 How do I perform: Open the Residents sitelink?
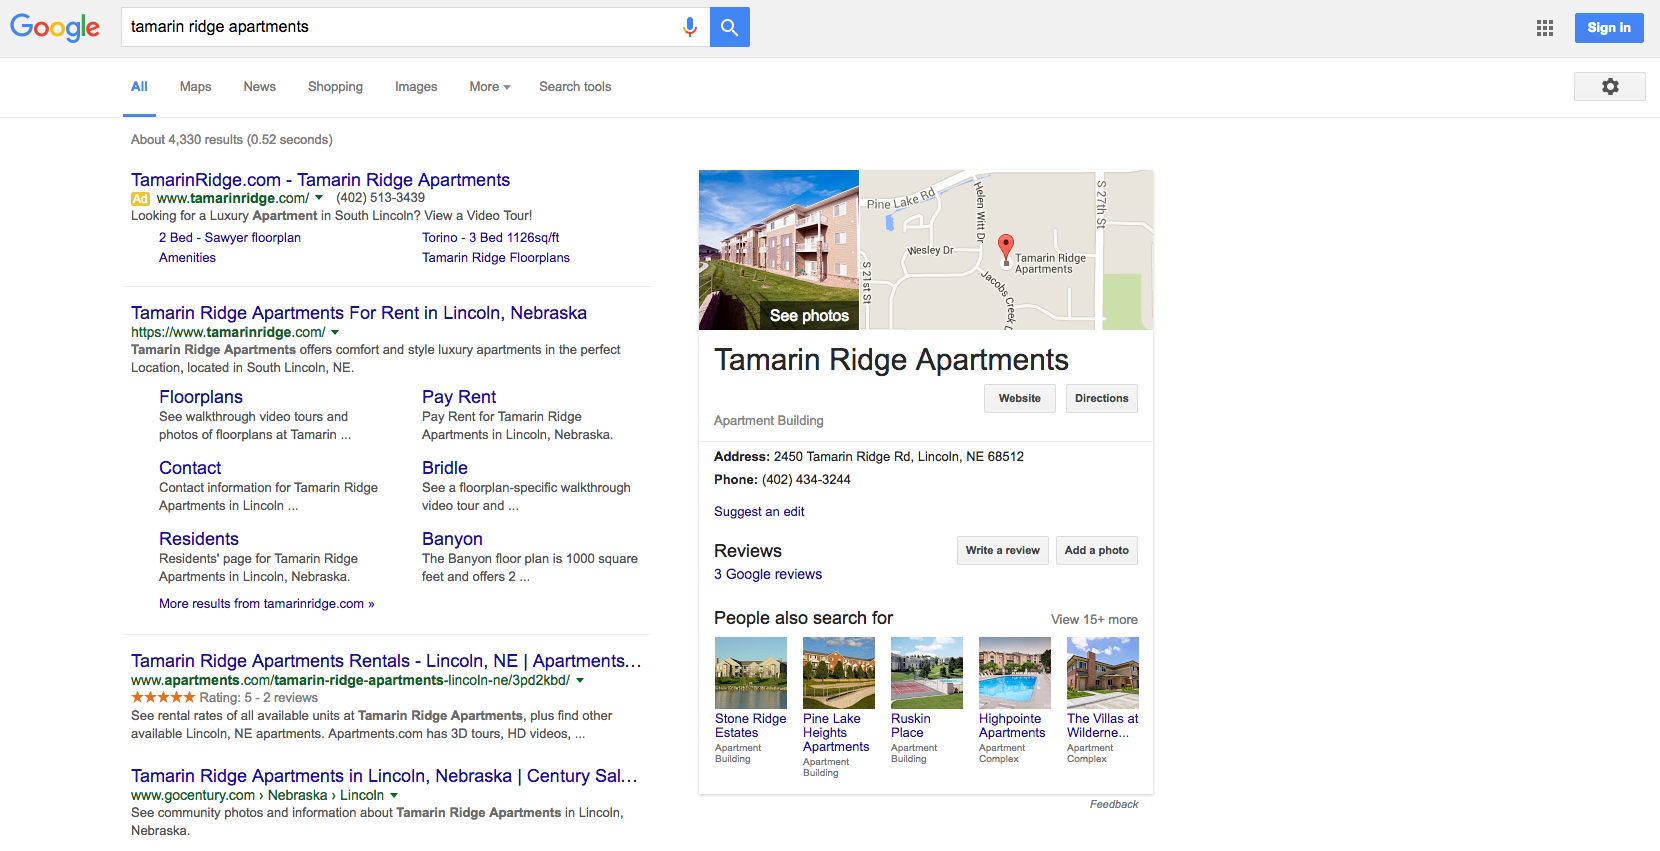coord(199,539)
